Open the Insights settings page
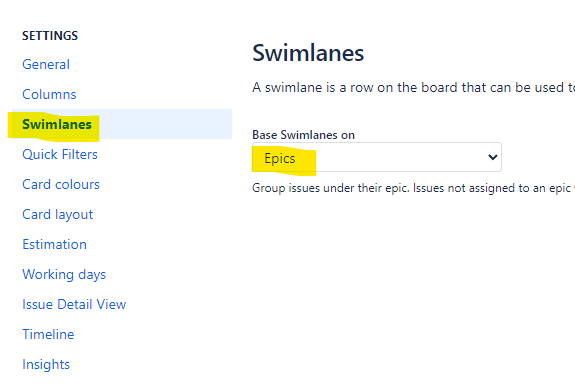This screenshot has height=386, width=575. 46,364
